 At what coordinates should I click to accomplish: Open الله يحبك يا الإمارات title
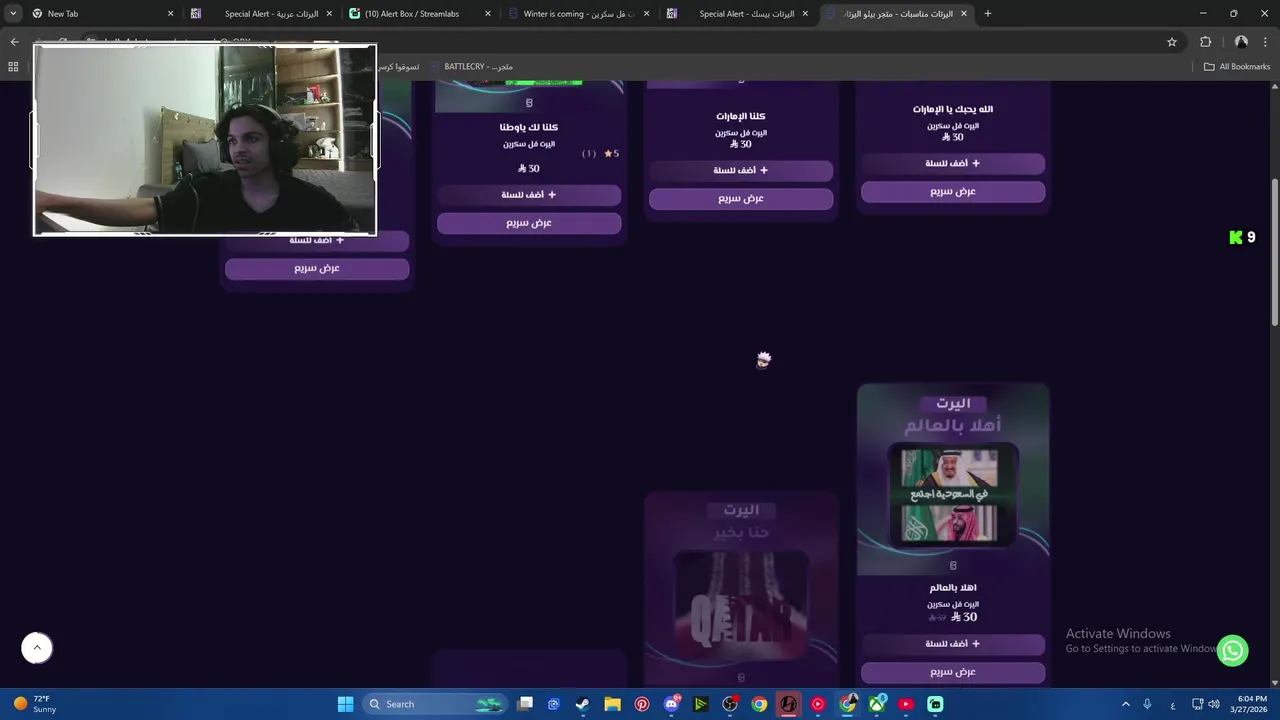pos(953,110)
